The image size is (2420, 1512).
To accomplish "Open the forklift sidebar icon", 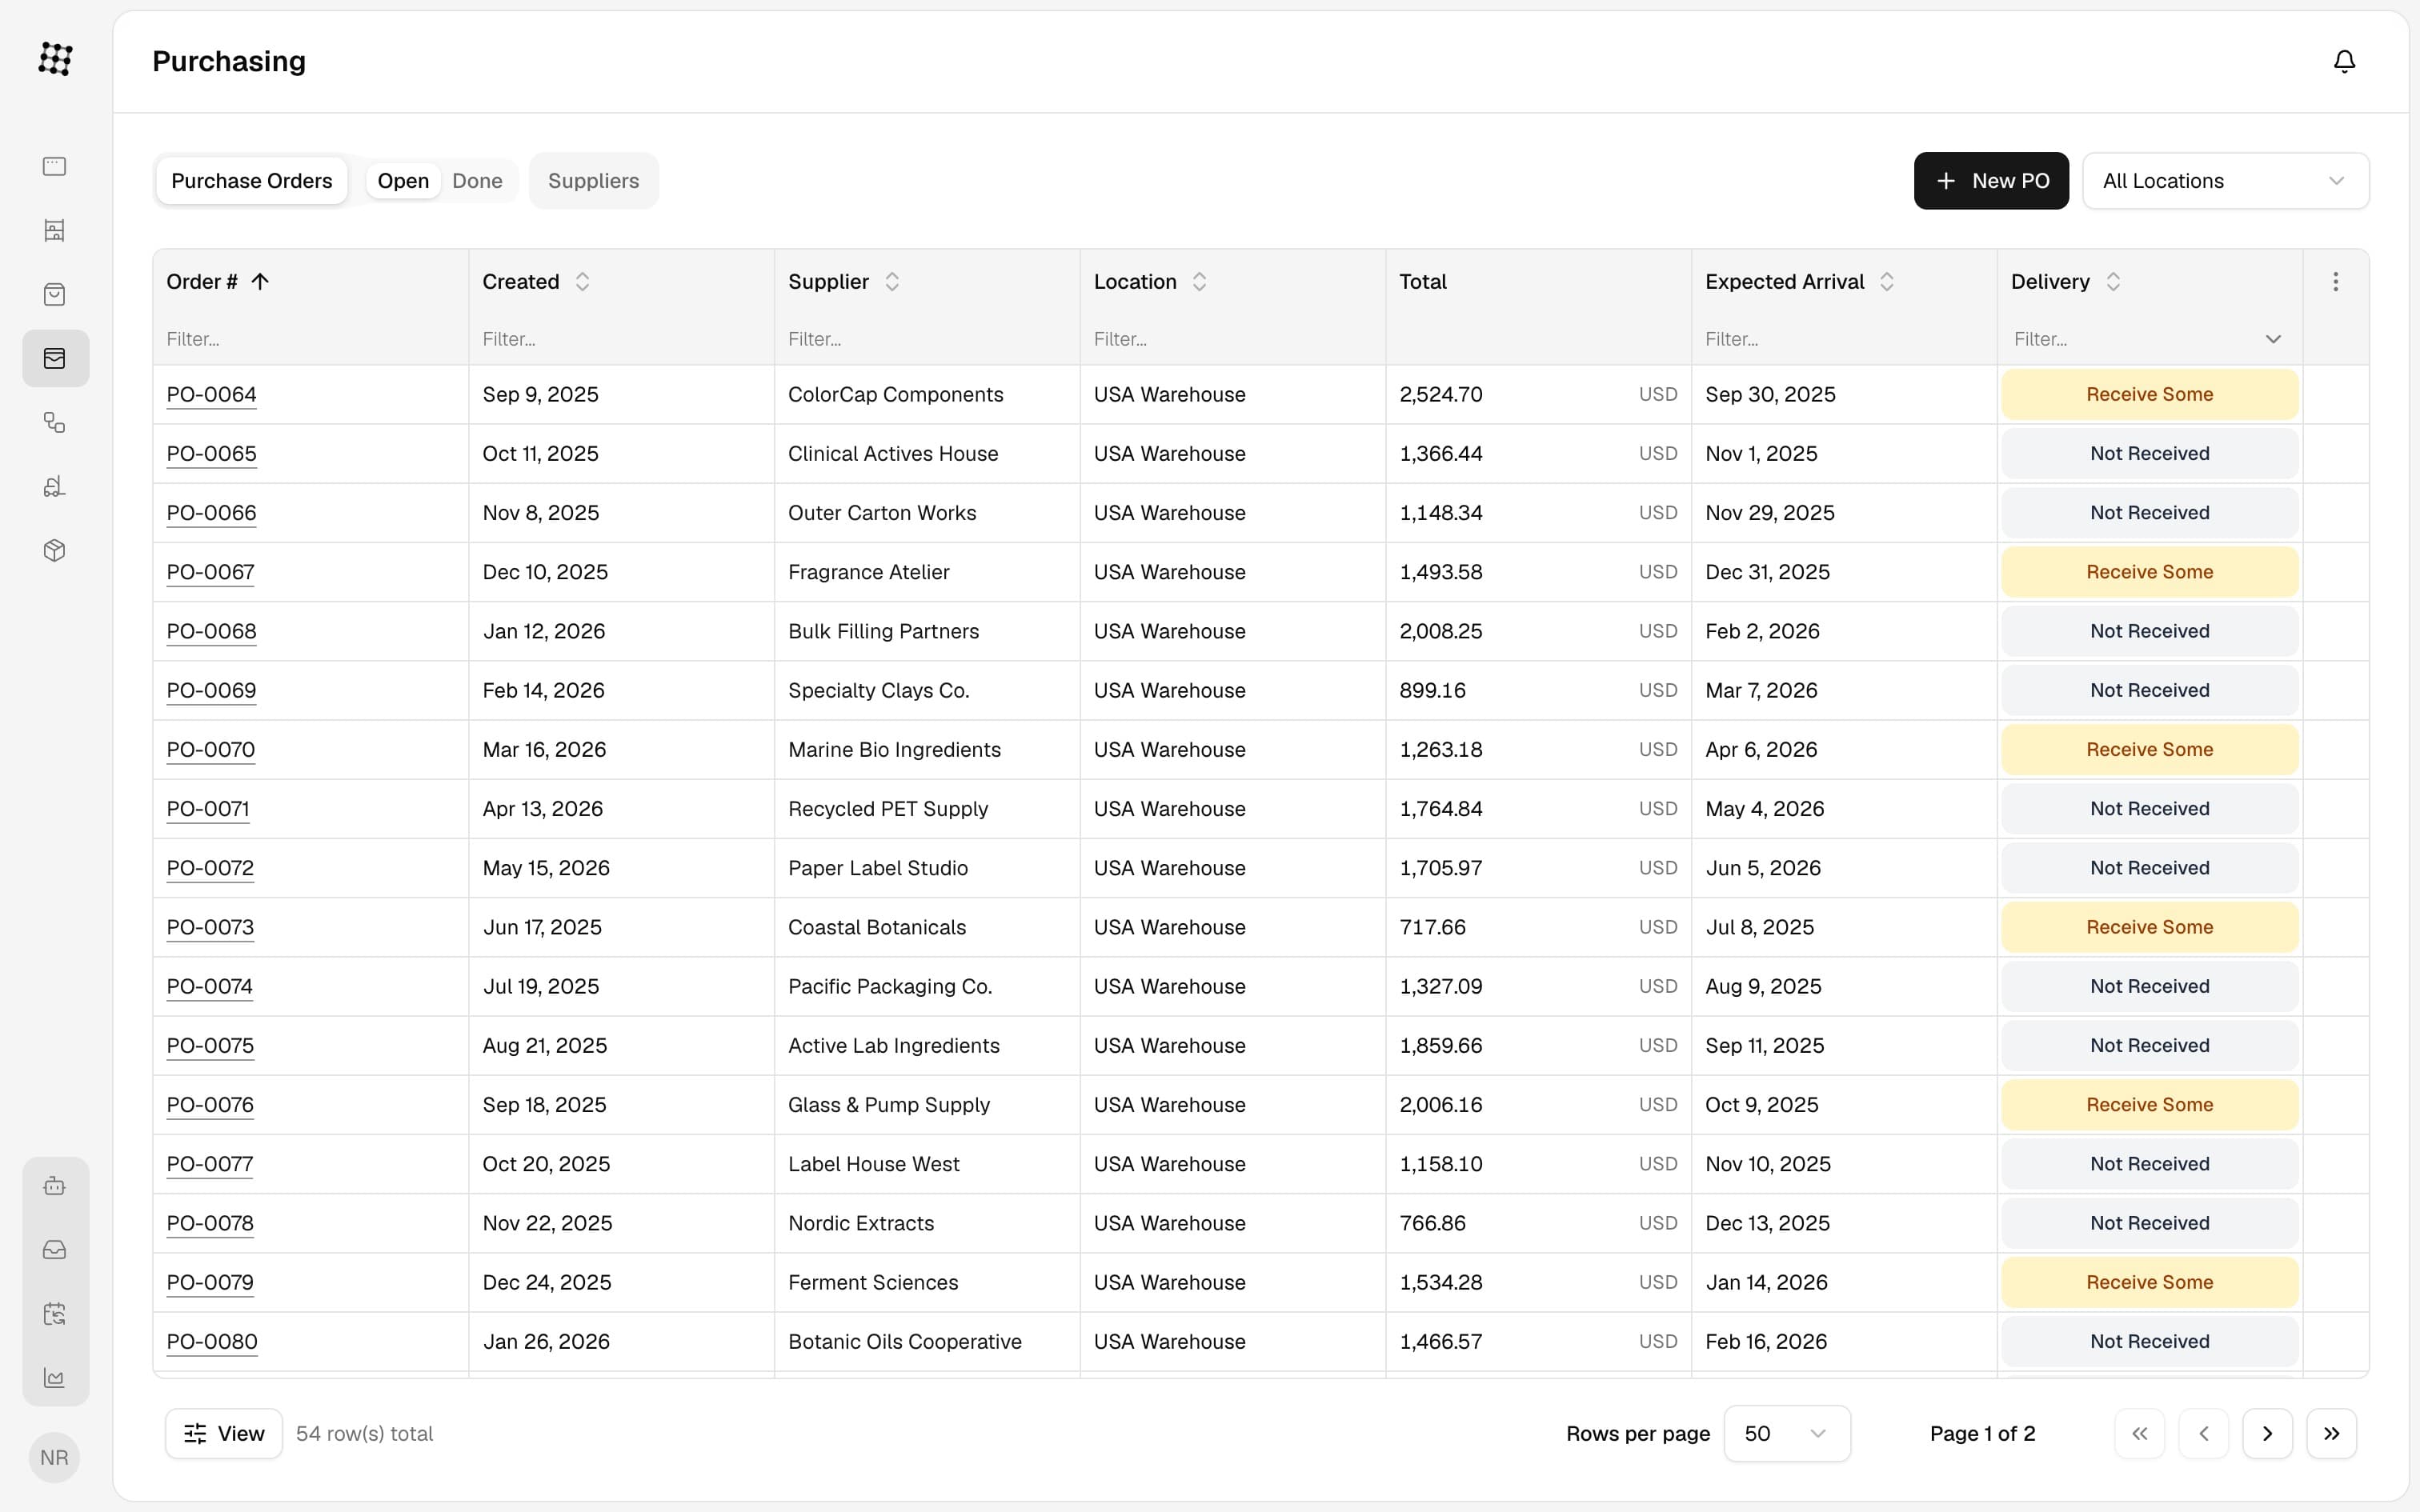I will click(x=55, y=486).
